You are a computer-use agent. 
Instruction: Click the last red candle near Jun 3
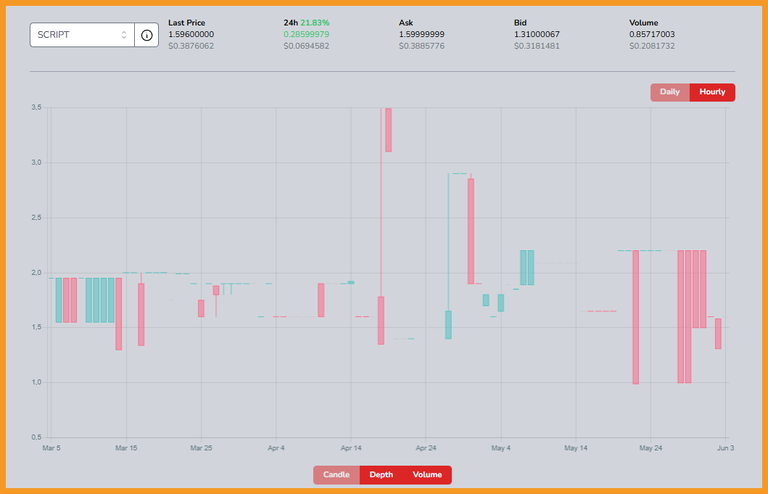pos(718,333)
